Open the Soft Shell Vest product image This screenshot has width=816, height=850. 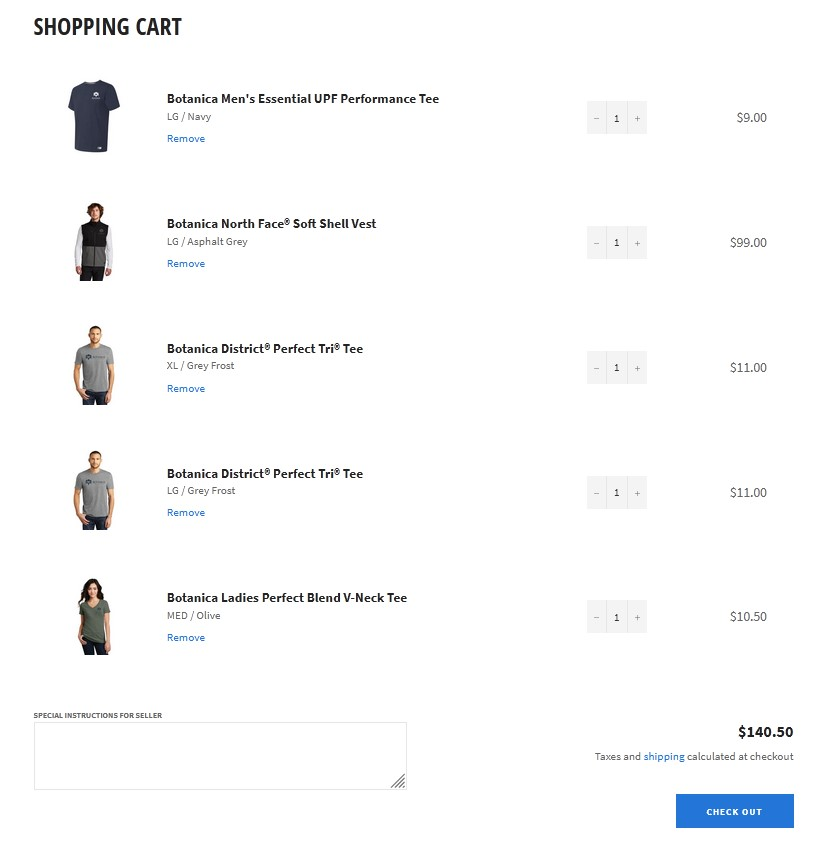94,242
